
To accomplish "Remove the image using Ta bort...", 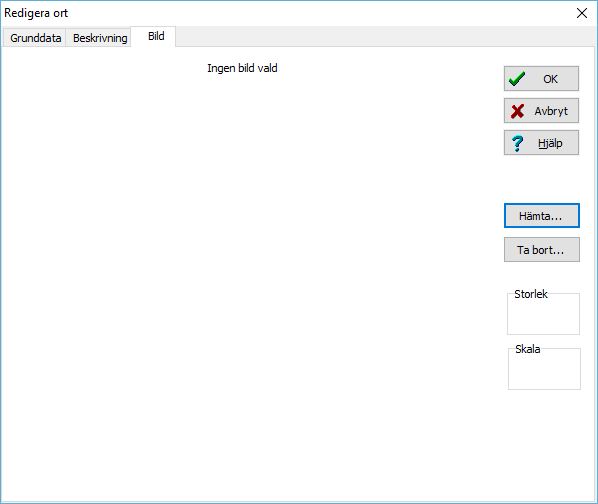I will coord(542,250).
